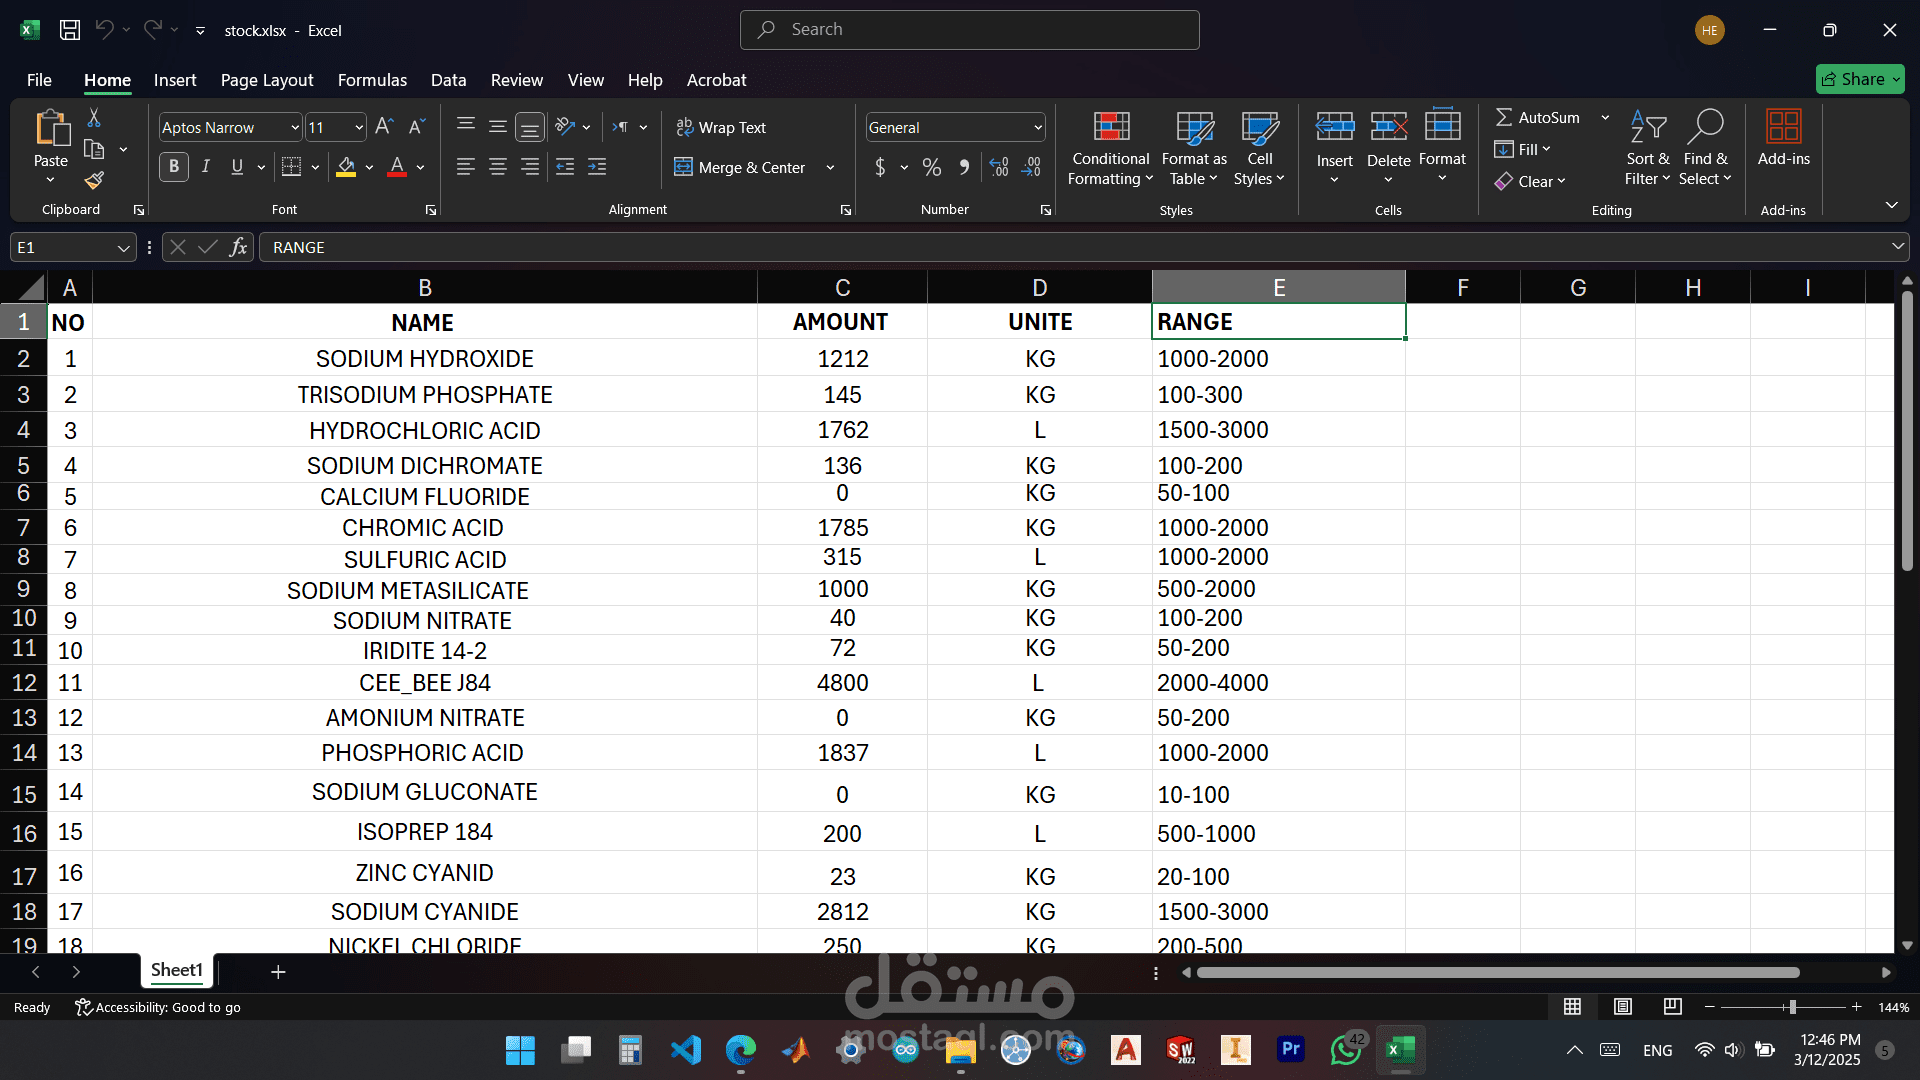Toggle Wrap Text for the selected cell
This screenshot has width=1920, height=1080.
pyautogui.click(x=721, y=127)
